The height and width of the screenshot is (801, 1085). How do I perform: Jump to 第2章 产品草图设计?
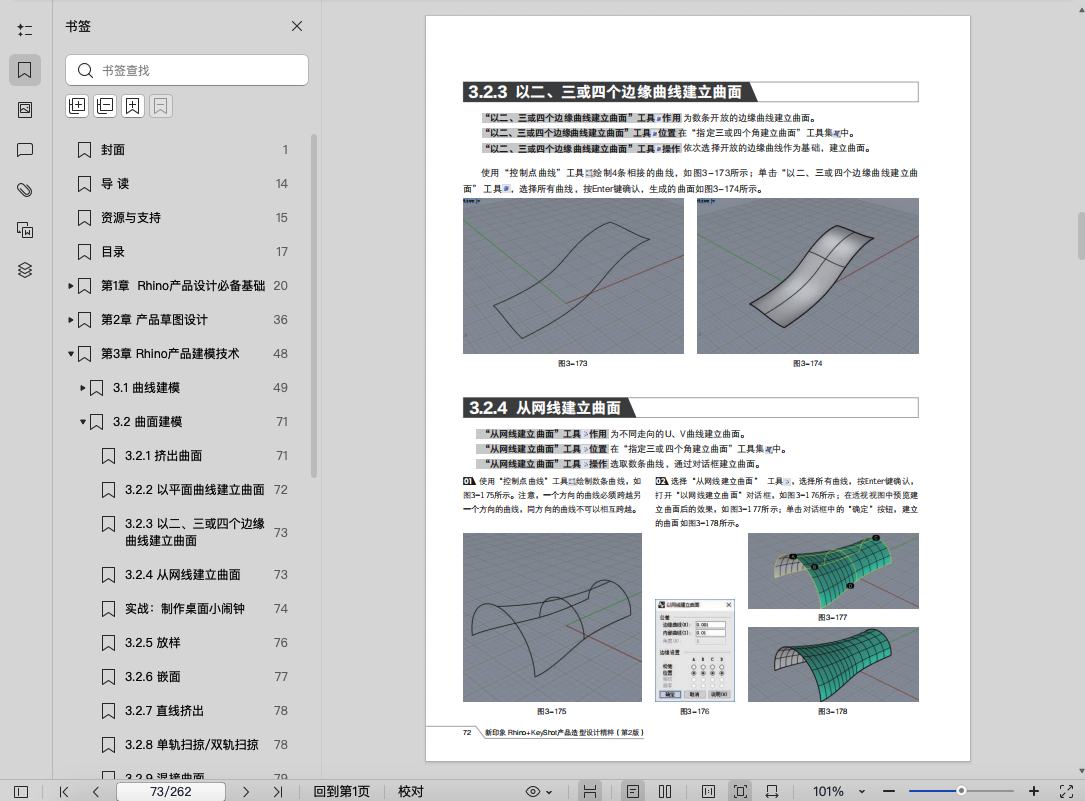coord(154,320)
